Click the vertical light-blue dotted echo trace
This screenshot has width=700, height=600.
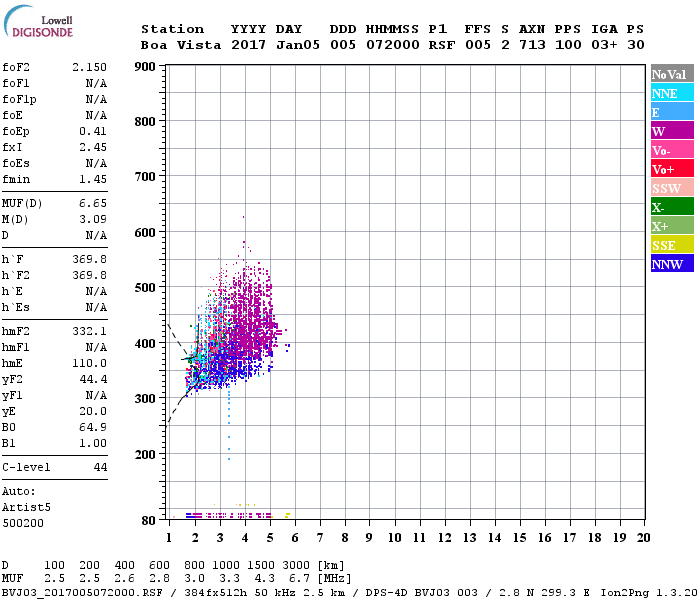pos(229,424)
